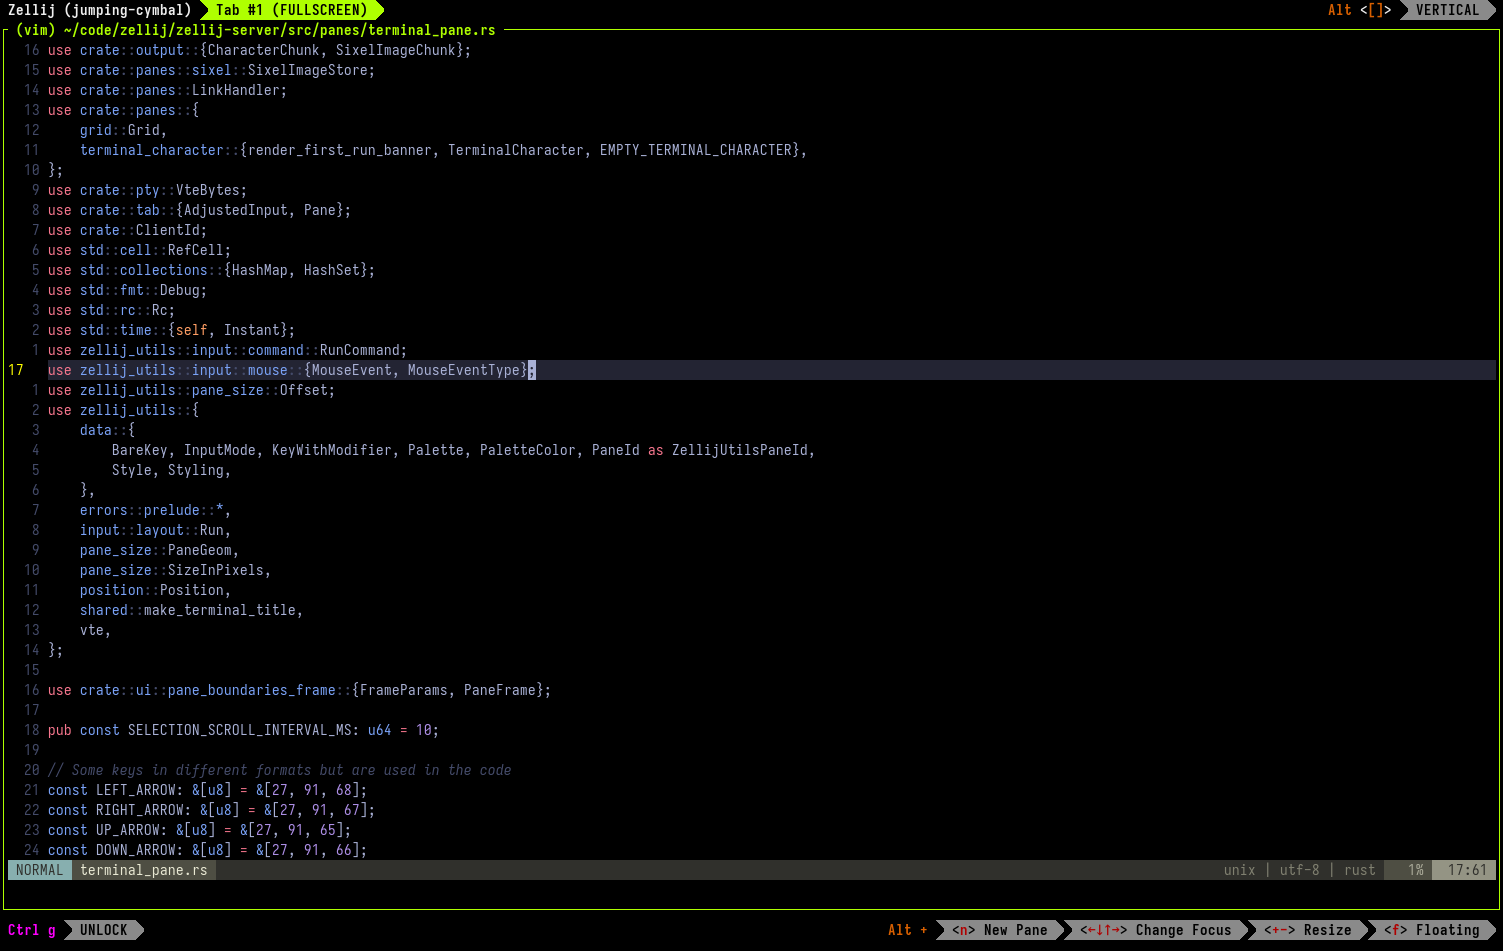Click the MouseEvent, MouseEventType import line
This screenshot has height=951, width=1503.
[x=292, y=370]
